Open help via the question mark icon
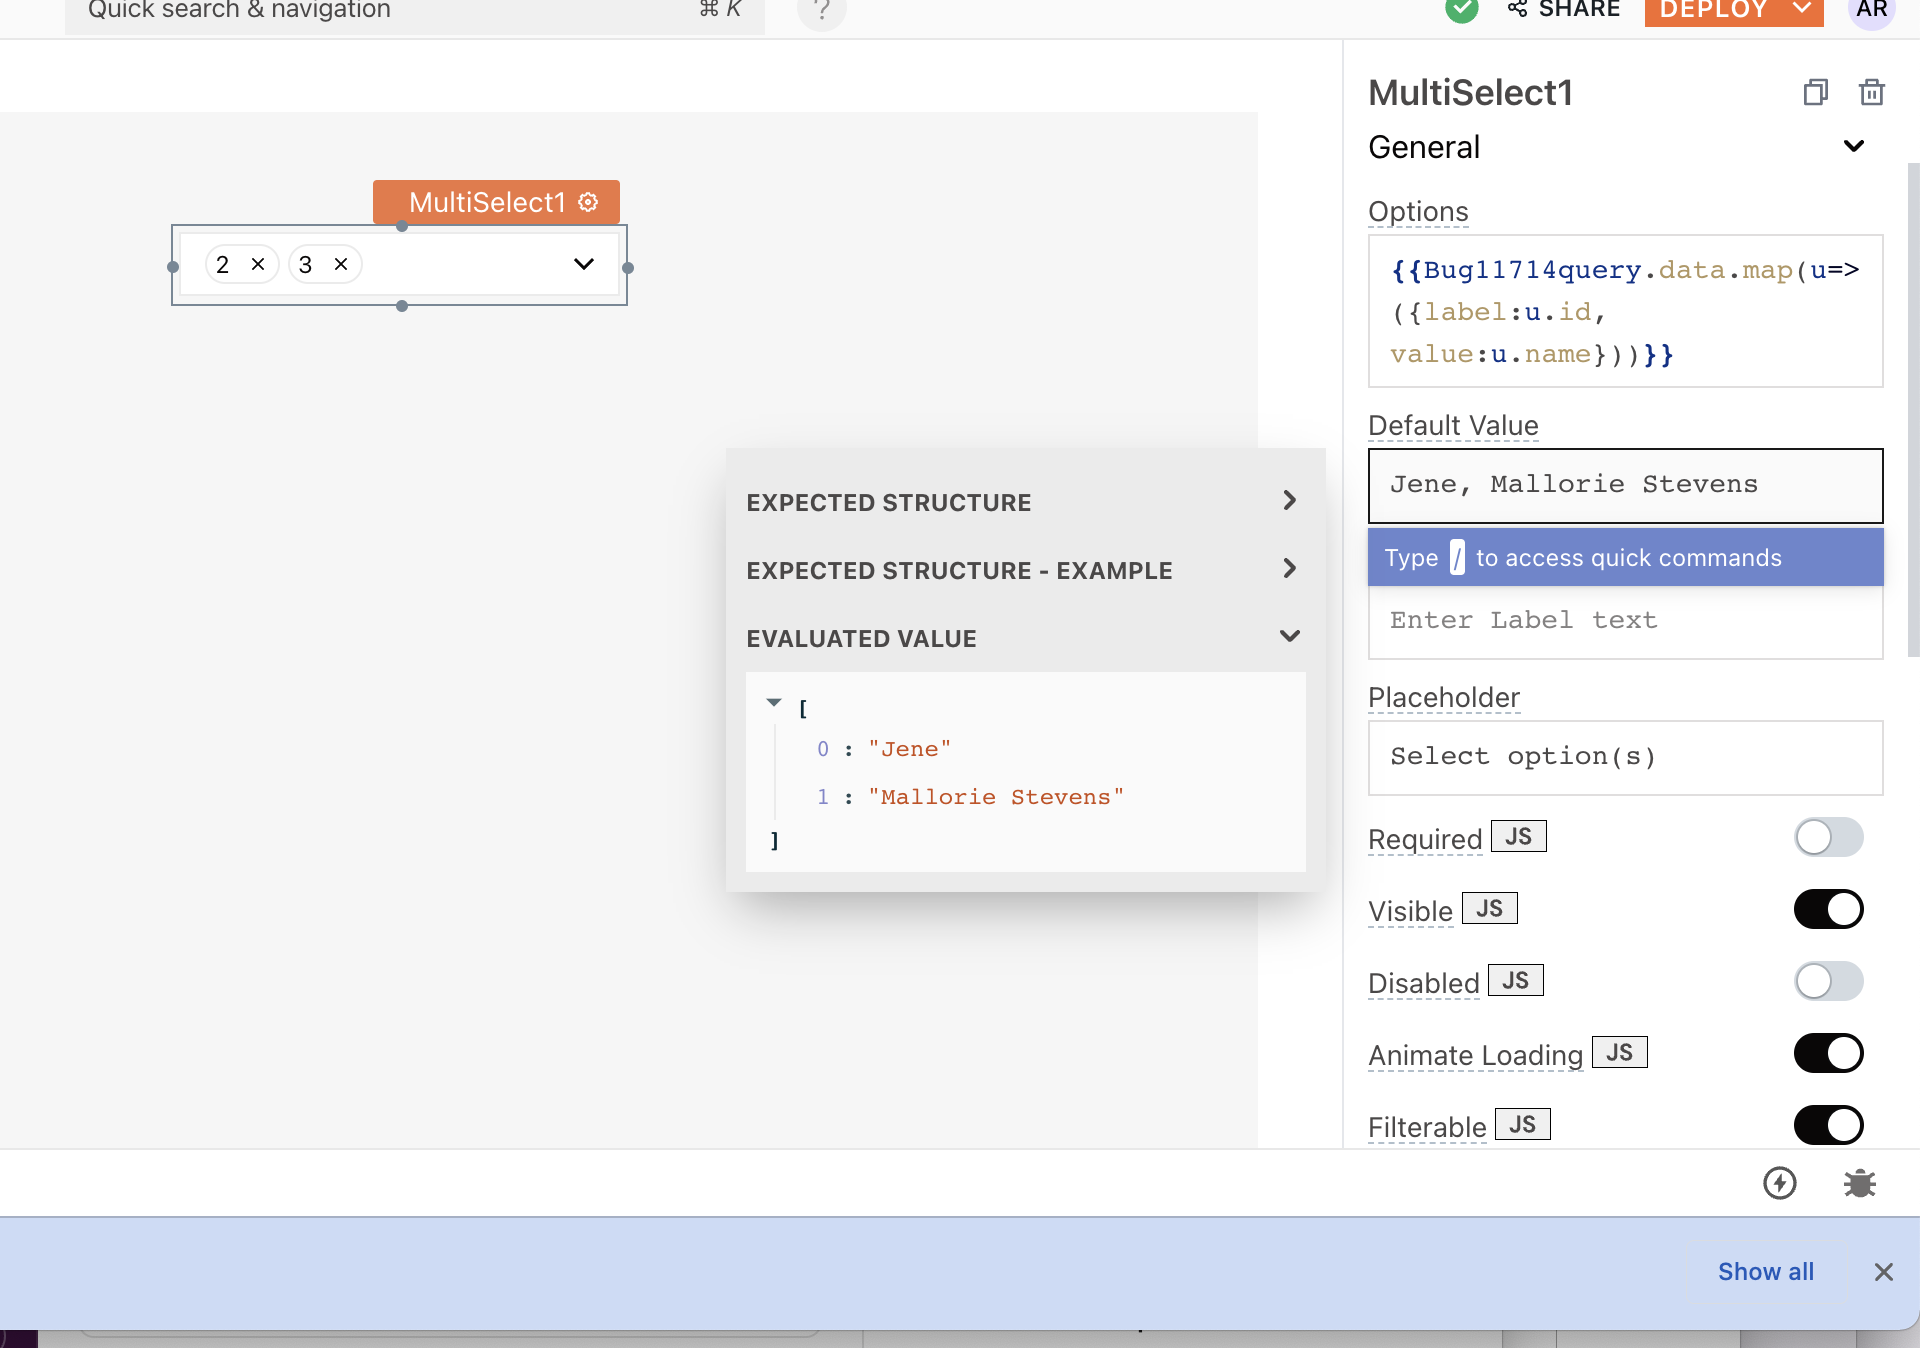The image size is (1920, 1348). coord(821,10)
